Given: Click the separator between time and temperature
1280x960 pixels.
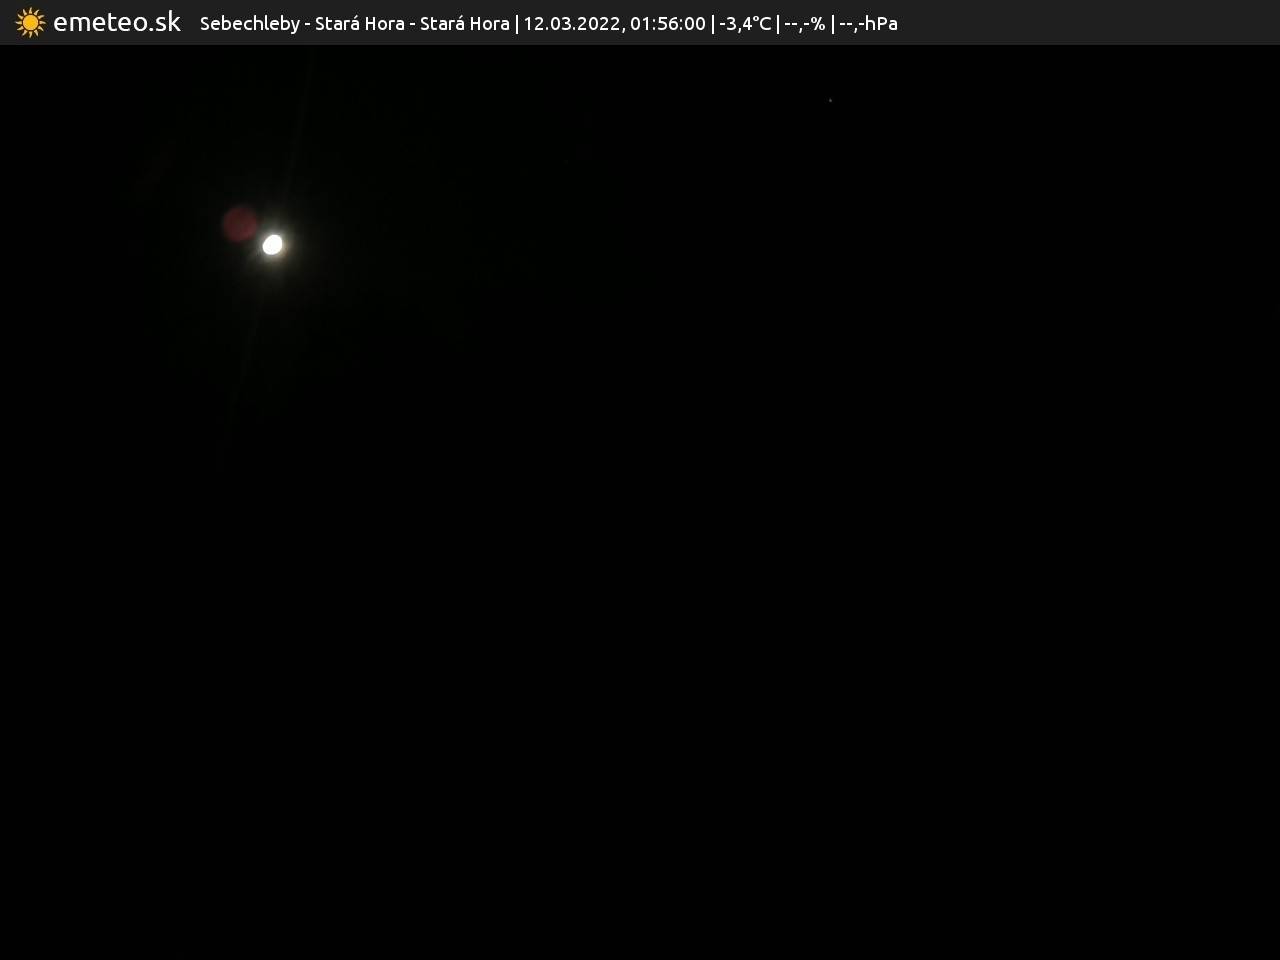Looking at the screenshot, I should point(712,23).
